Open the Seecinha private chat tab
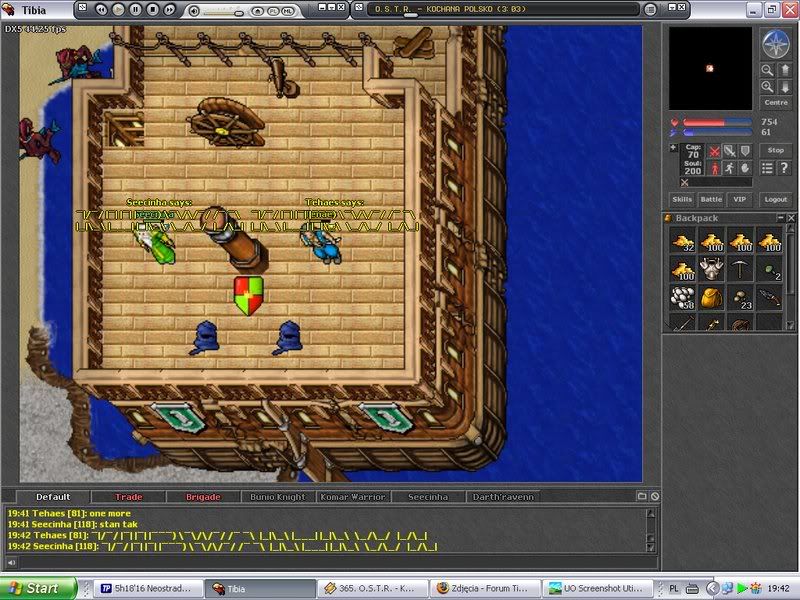The height and width of the screenshot is (600, 800). [x=428, y=497]
